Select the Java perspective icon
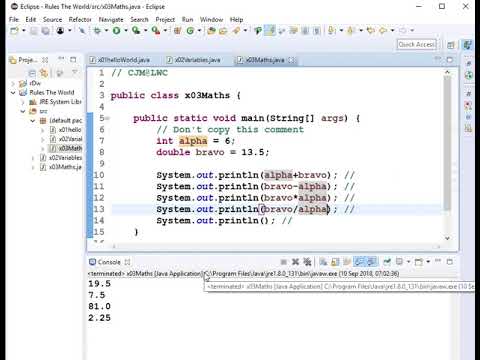The image size is (480, 360). point(468,45)
